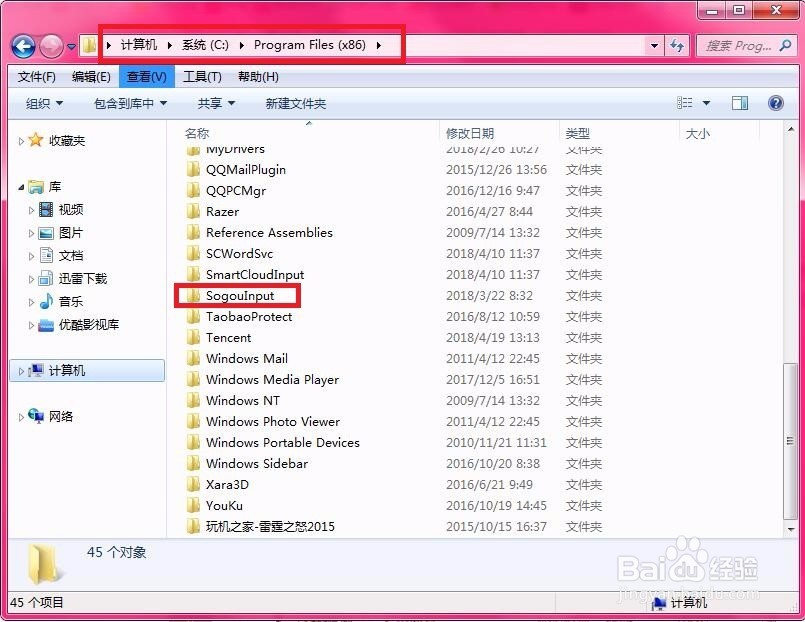Click the back navigation arrow

pyautogui.click(x=22, y=46)
